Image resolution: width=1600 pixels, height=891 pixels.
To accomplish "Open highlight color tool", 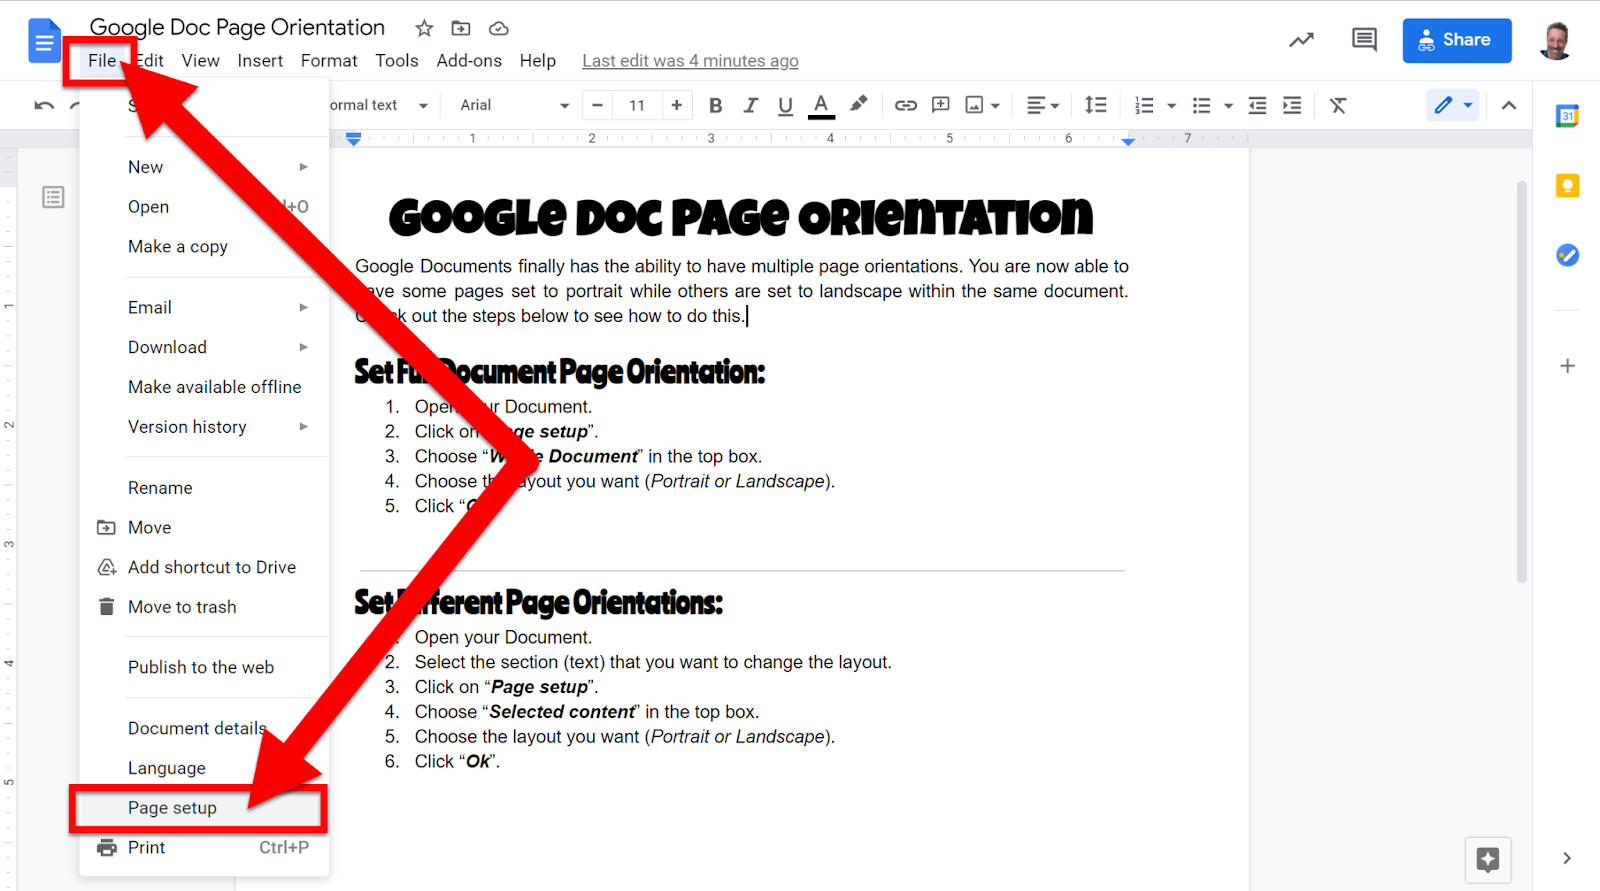I will tap(858, 104).
